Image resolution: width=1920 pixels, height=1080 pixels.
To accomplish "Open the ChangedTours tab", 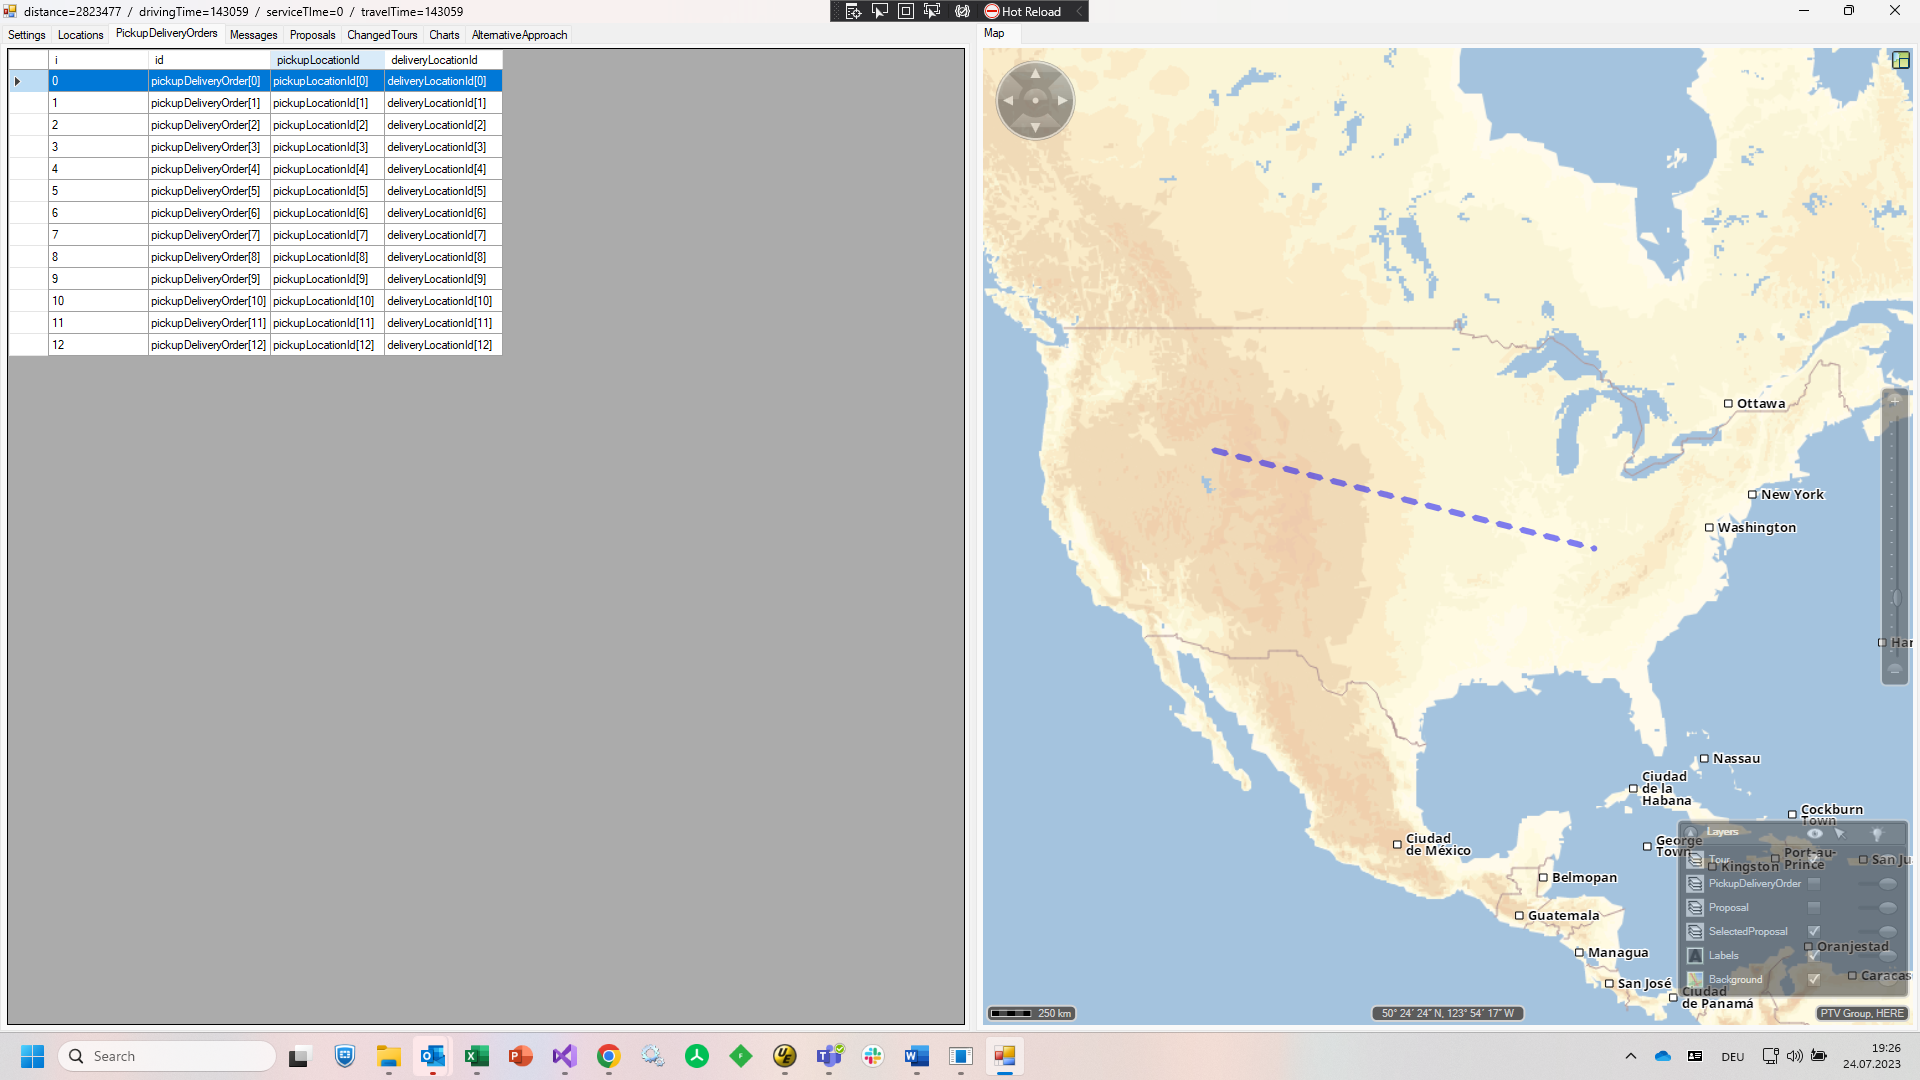I will (x=382, y=35).
